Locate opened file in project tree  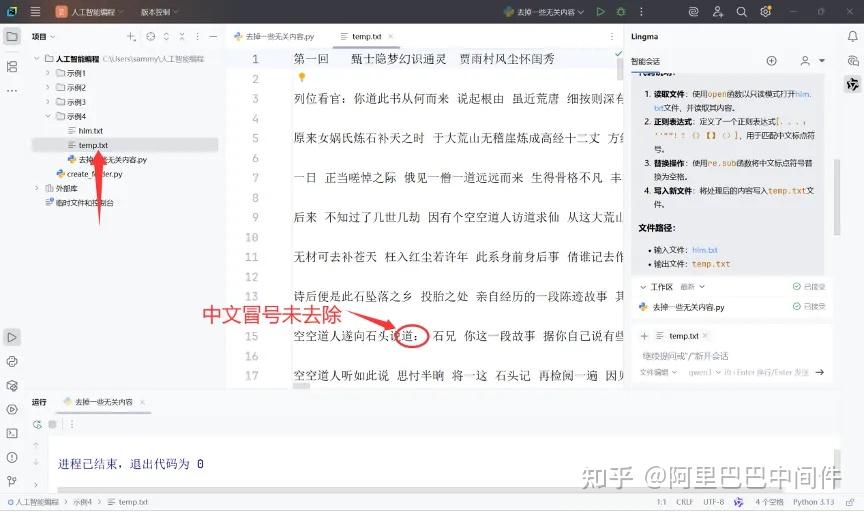click(x=150, y=36)
